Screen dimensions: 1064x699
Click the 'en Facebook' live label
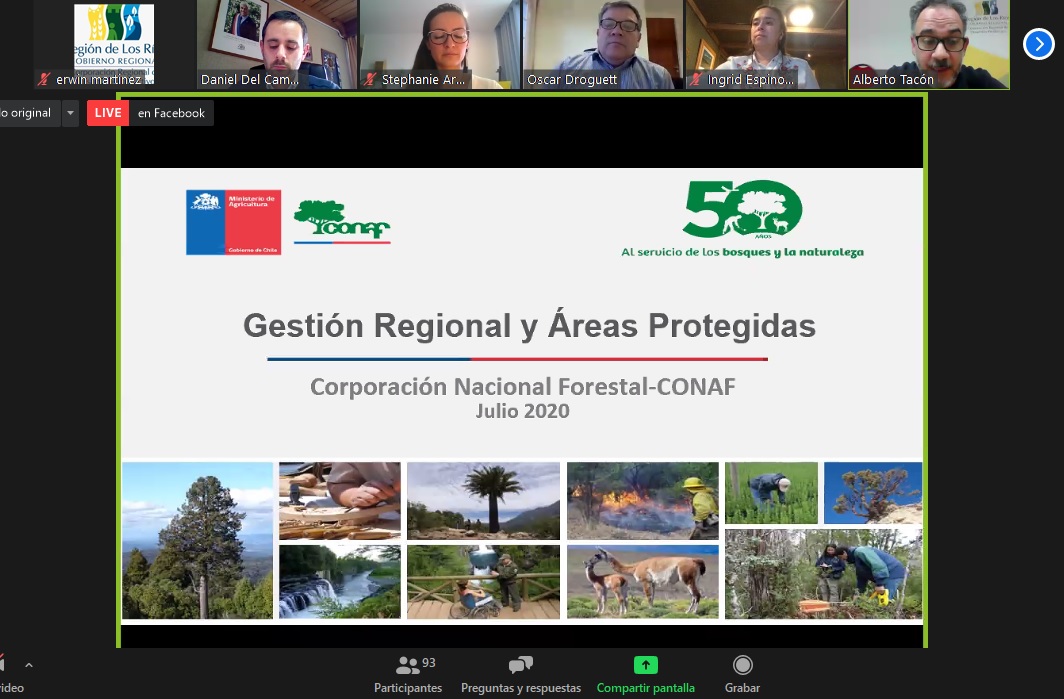pos(171,113)
